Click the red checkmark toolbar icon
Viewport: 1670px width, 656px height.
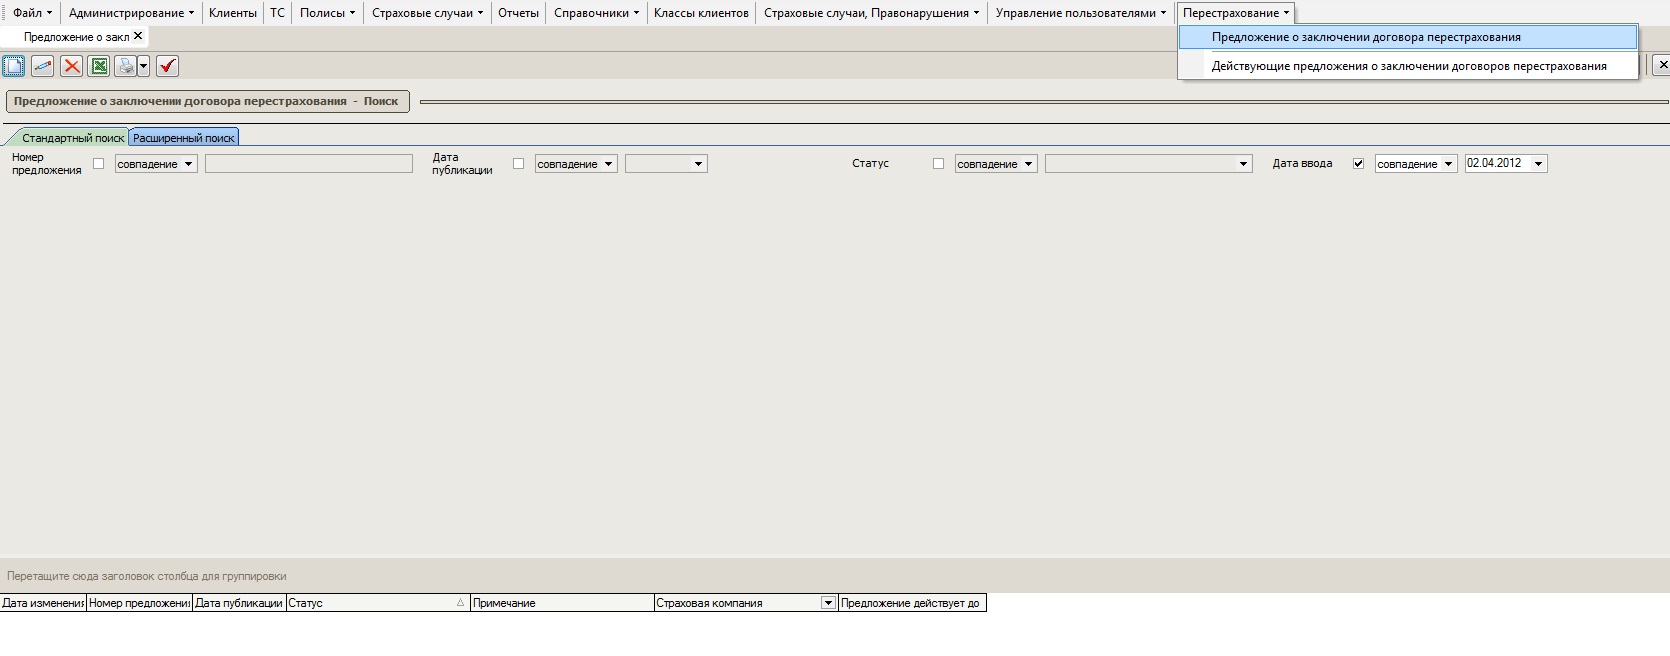167,66
